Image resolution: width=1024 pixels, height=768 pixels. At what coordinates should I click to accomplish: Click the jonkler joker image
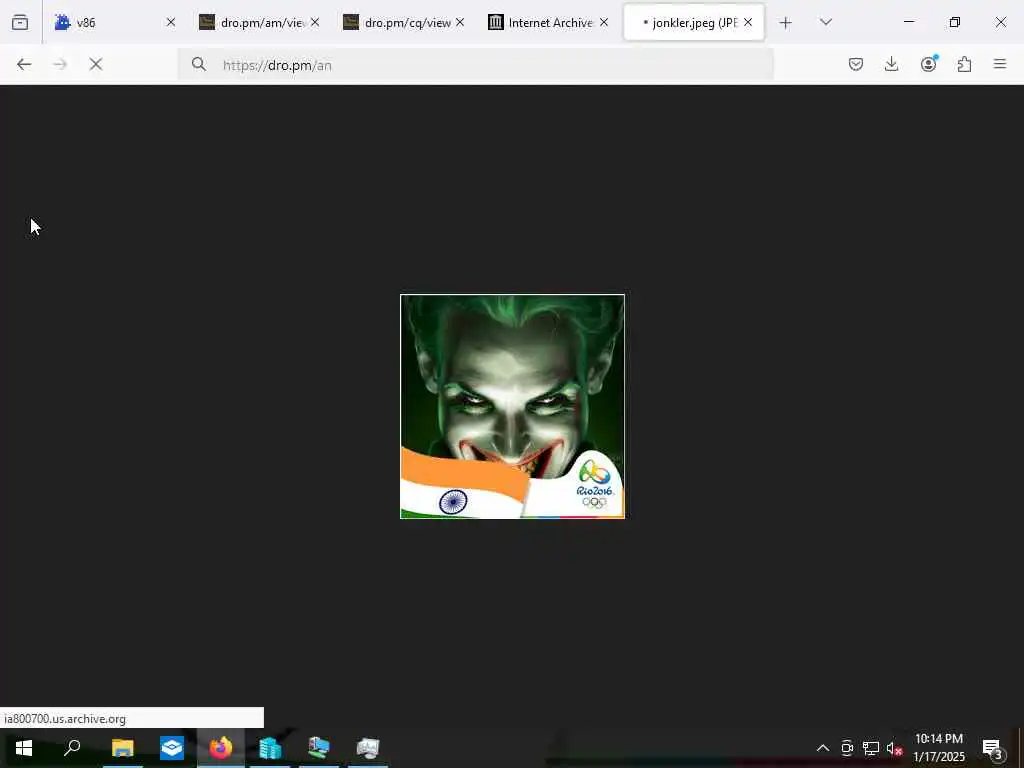[512, 406]
